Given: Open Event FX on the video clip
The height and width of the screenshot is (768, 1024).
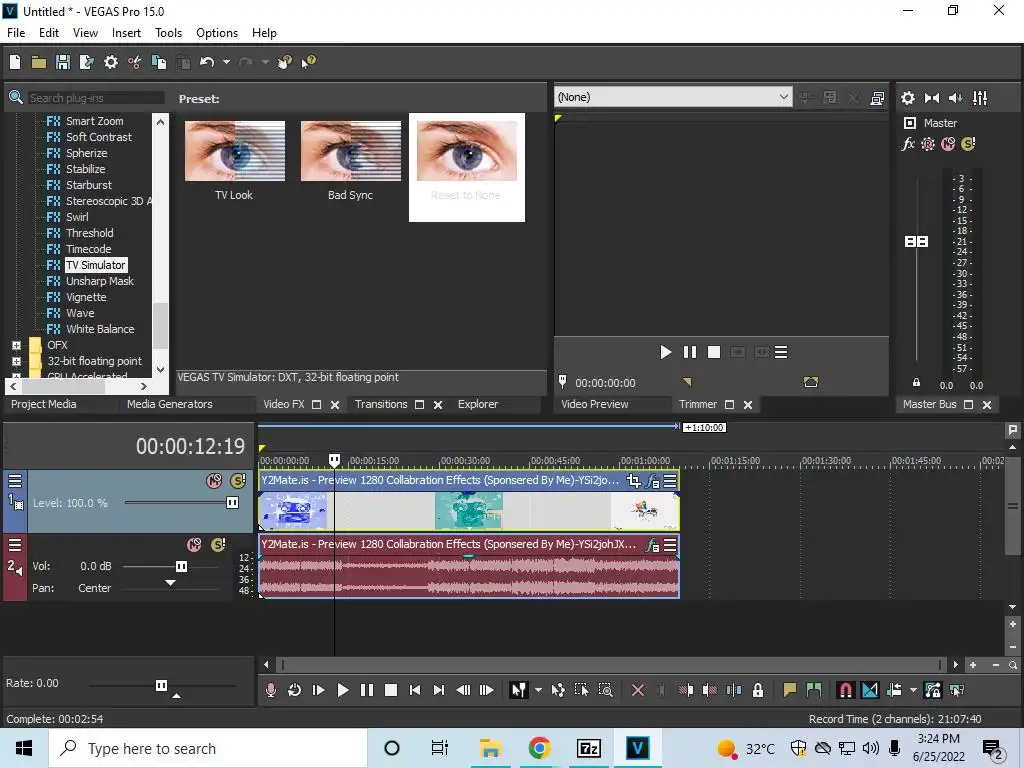Looking at the screenshot, I should [x=652, y=481].
